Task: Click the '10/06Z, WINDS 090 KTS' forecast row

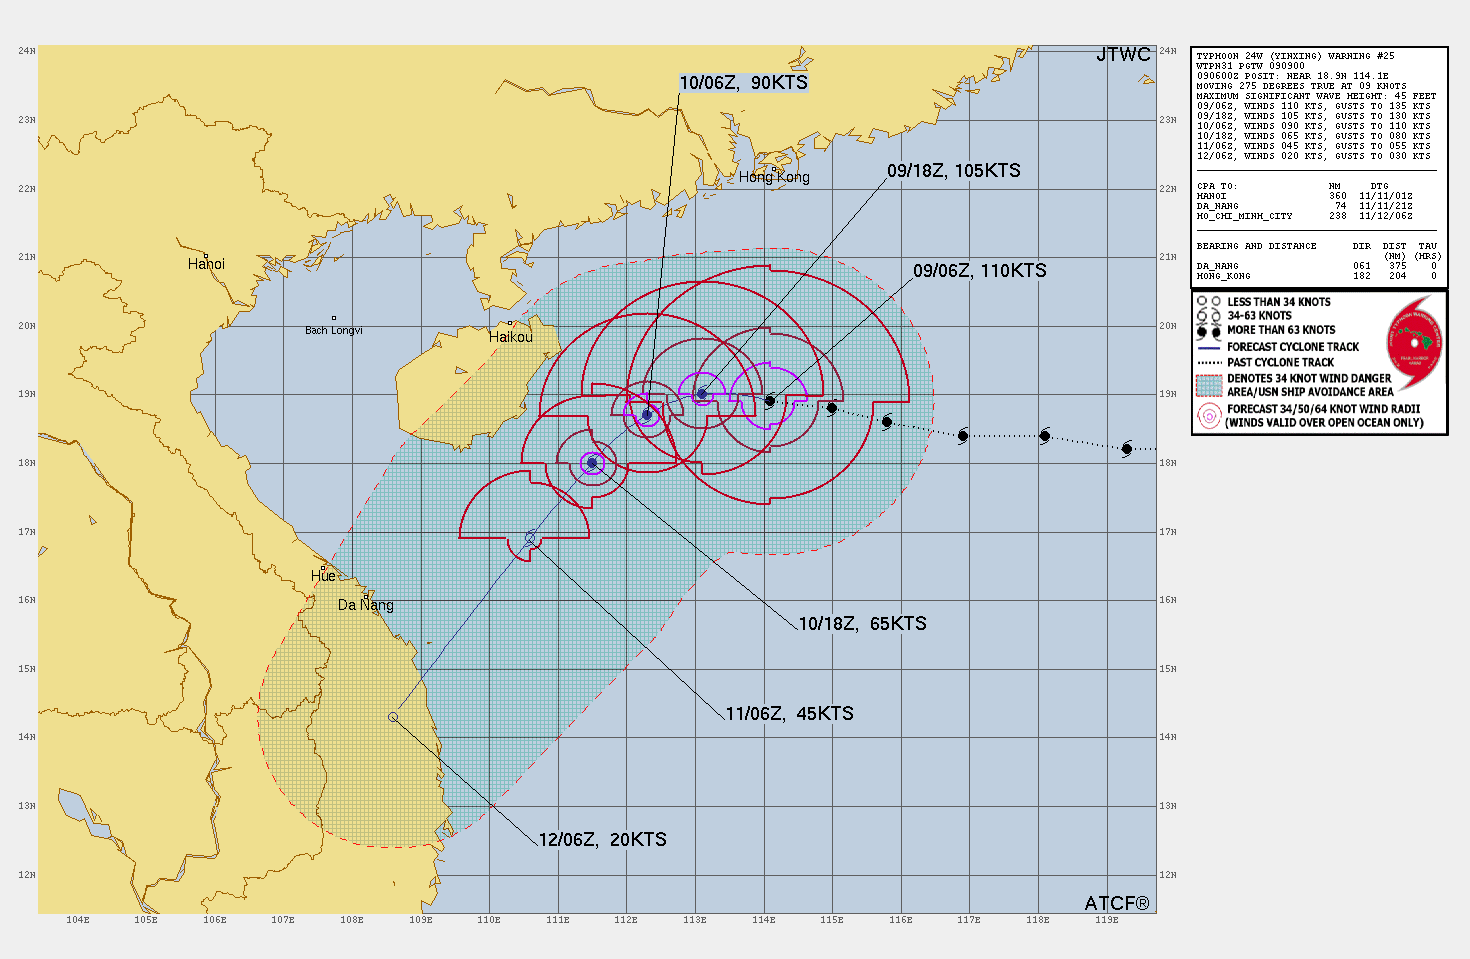Action: (x=1313, y=126)
